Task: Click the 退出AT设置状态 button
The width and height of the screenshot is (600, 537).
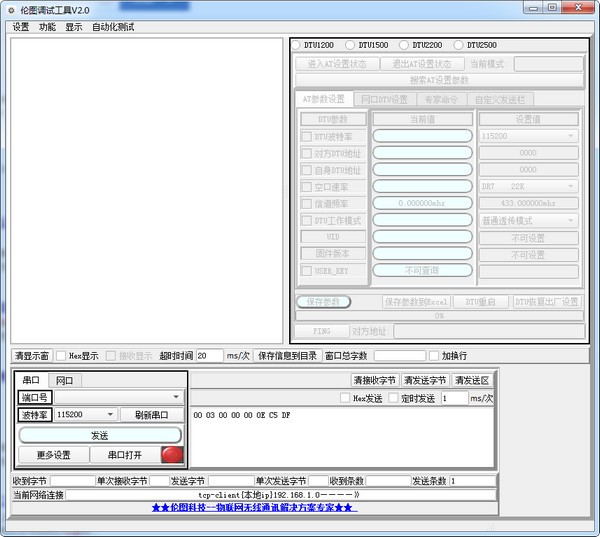Action: (422, 64)
